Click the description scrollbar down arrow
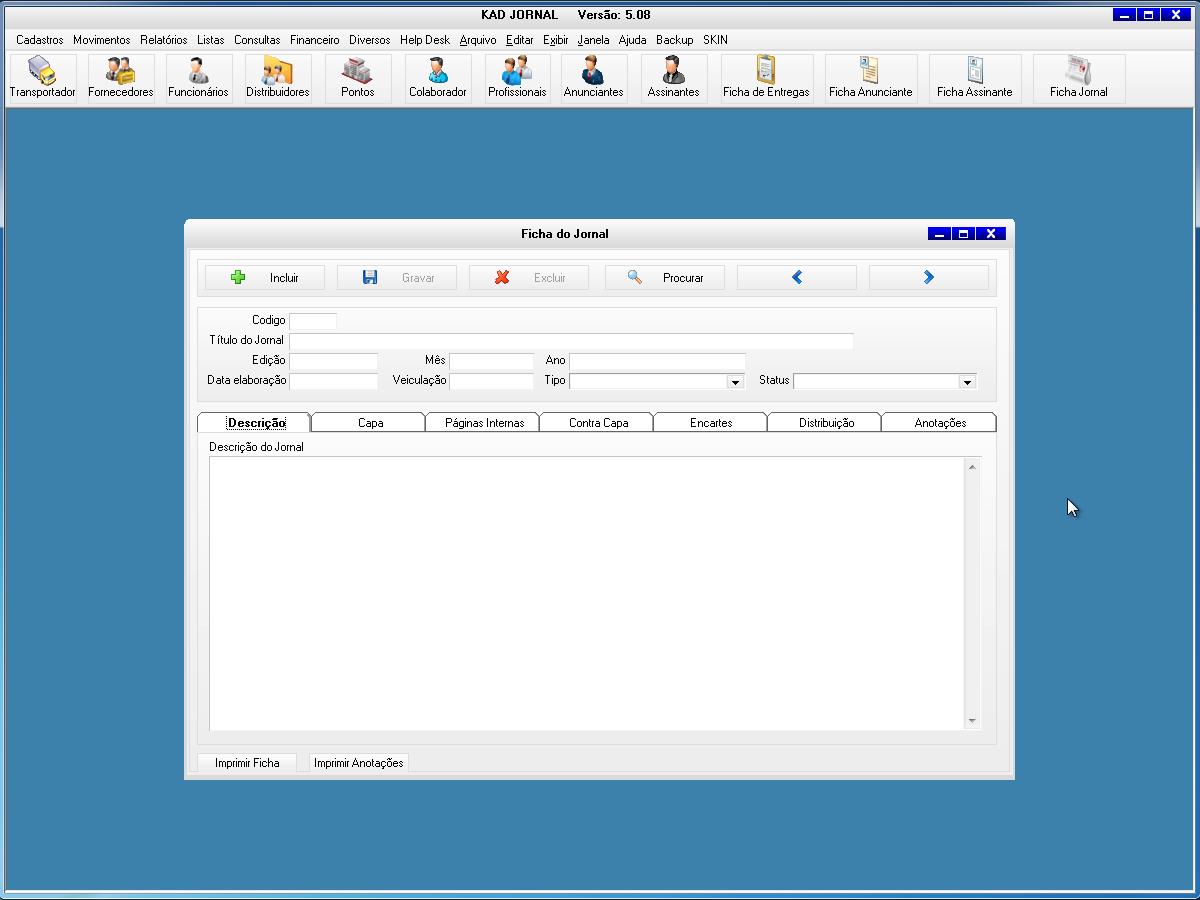This screenshot has width=1200, height=900. (x=972, y=721)
